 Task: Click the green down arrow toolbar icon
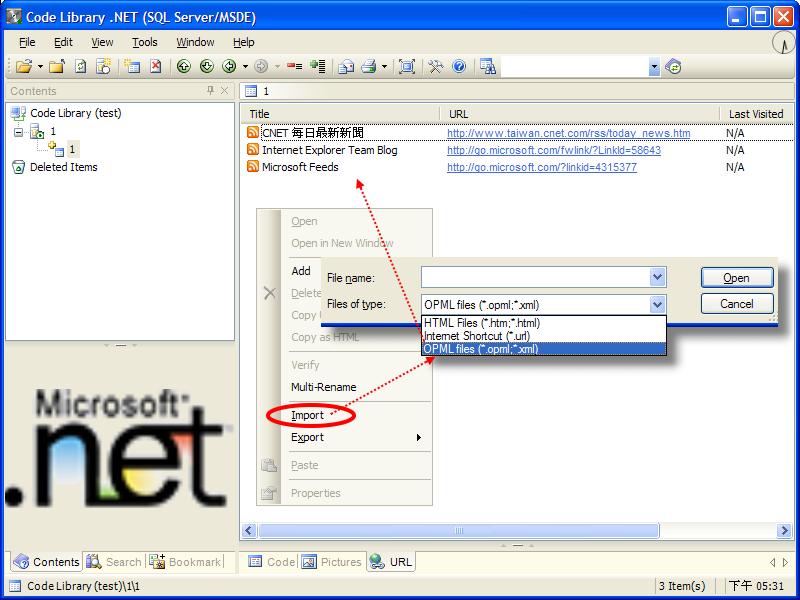pos(207,66)
